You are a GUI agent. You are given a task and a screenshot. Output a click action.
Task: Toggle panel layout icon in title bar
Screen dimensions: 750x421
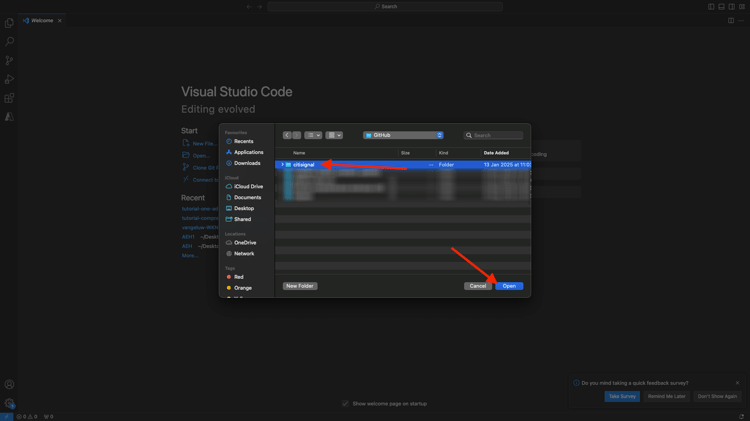click(x=721, y=7)
